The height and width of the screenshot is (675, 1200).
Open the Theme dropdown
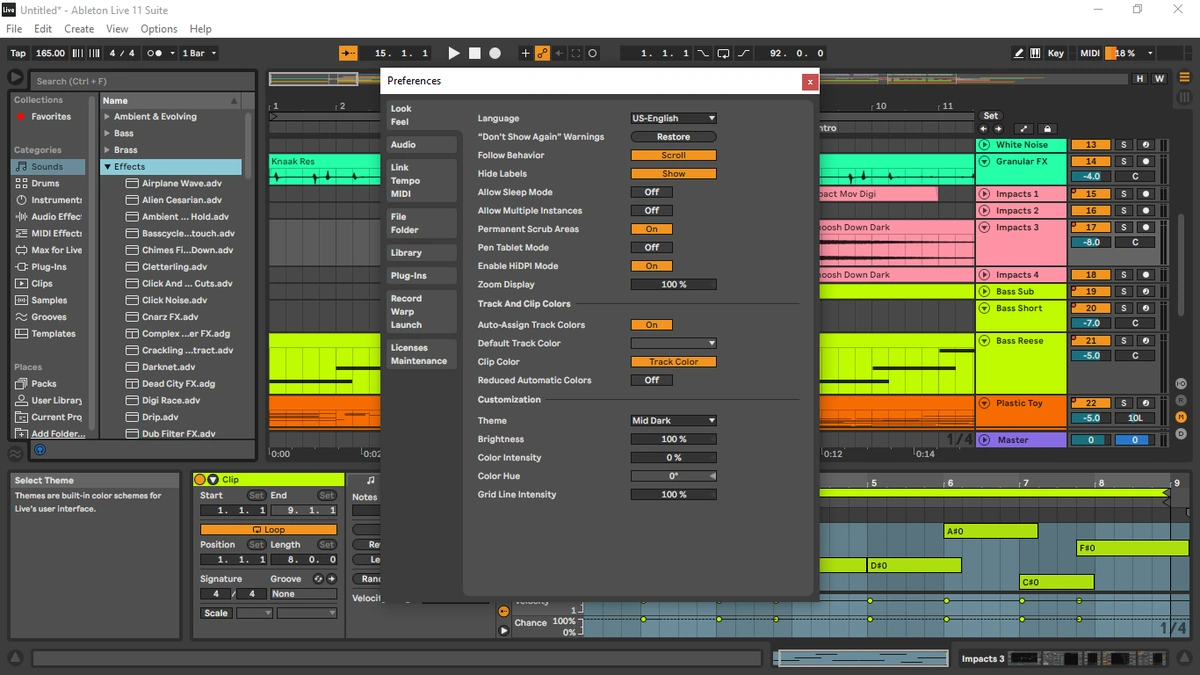point(674,421)
